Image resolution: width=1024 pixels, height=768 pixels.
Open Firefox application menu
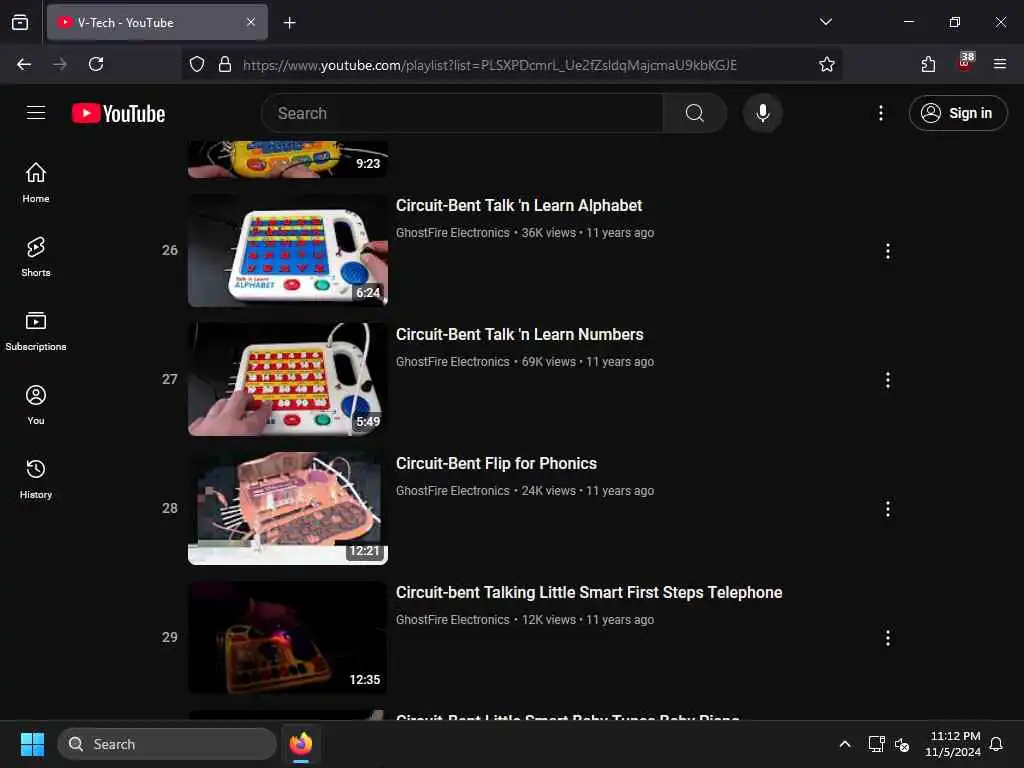[x=1000, y=64]
